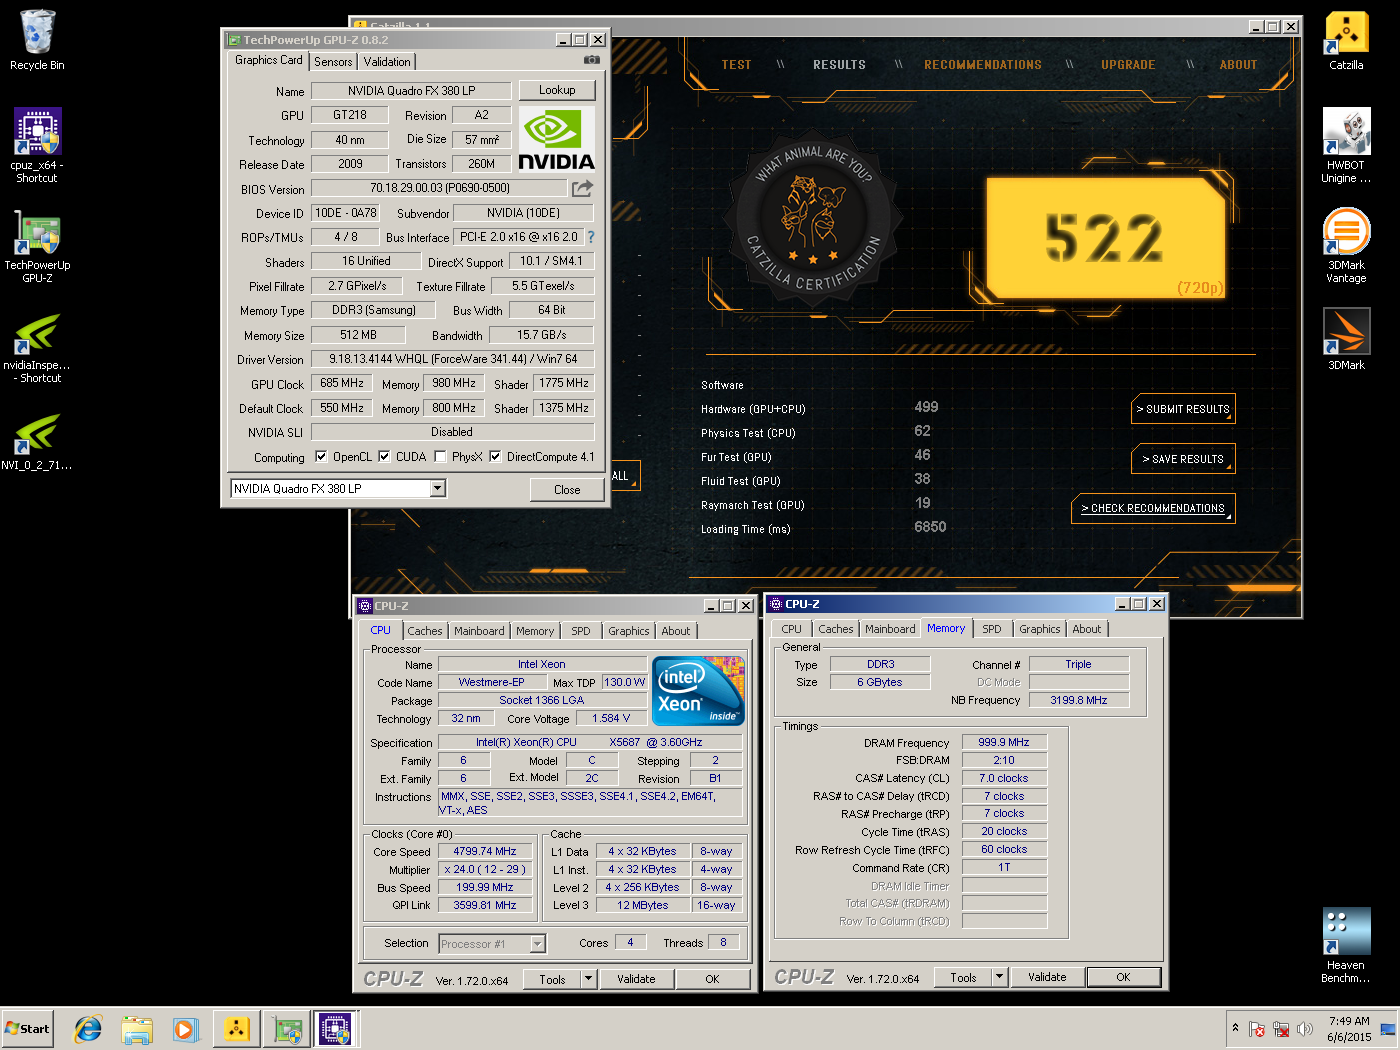Click SUBMIT RESULTS in Catzilla
The height and width of the screenshot is (1050, 1400).
pos(1183,409)
